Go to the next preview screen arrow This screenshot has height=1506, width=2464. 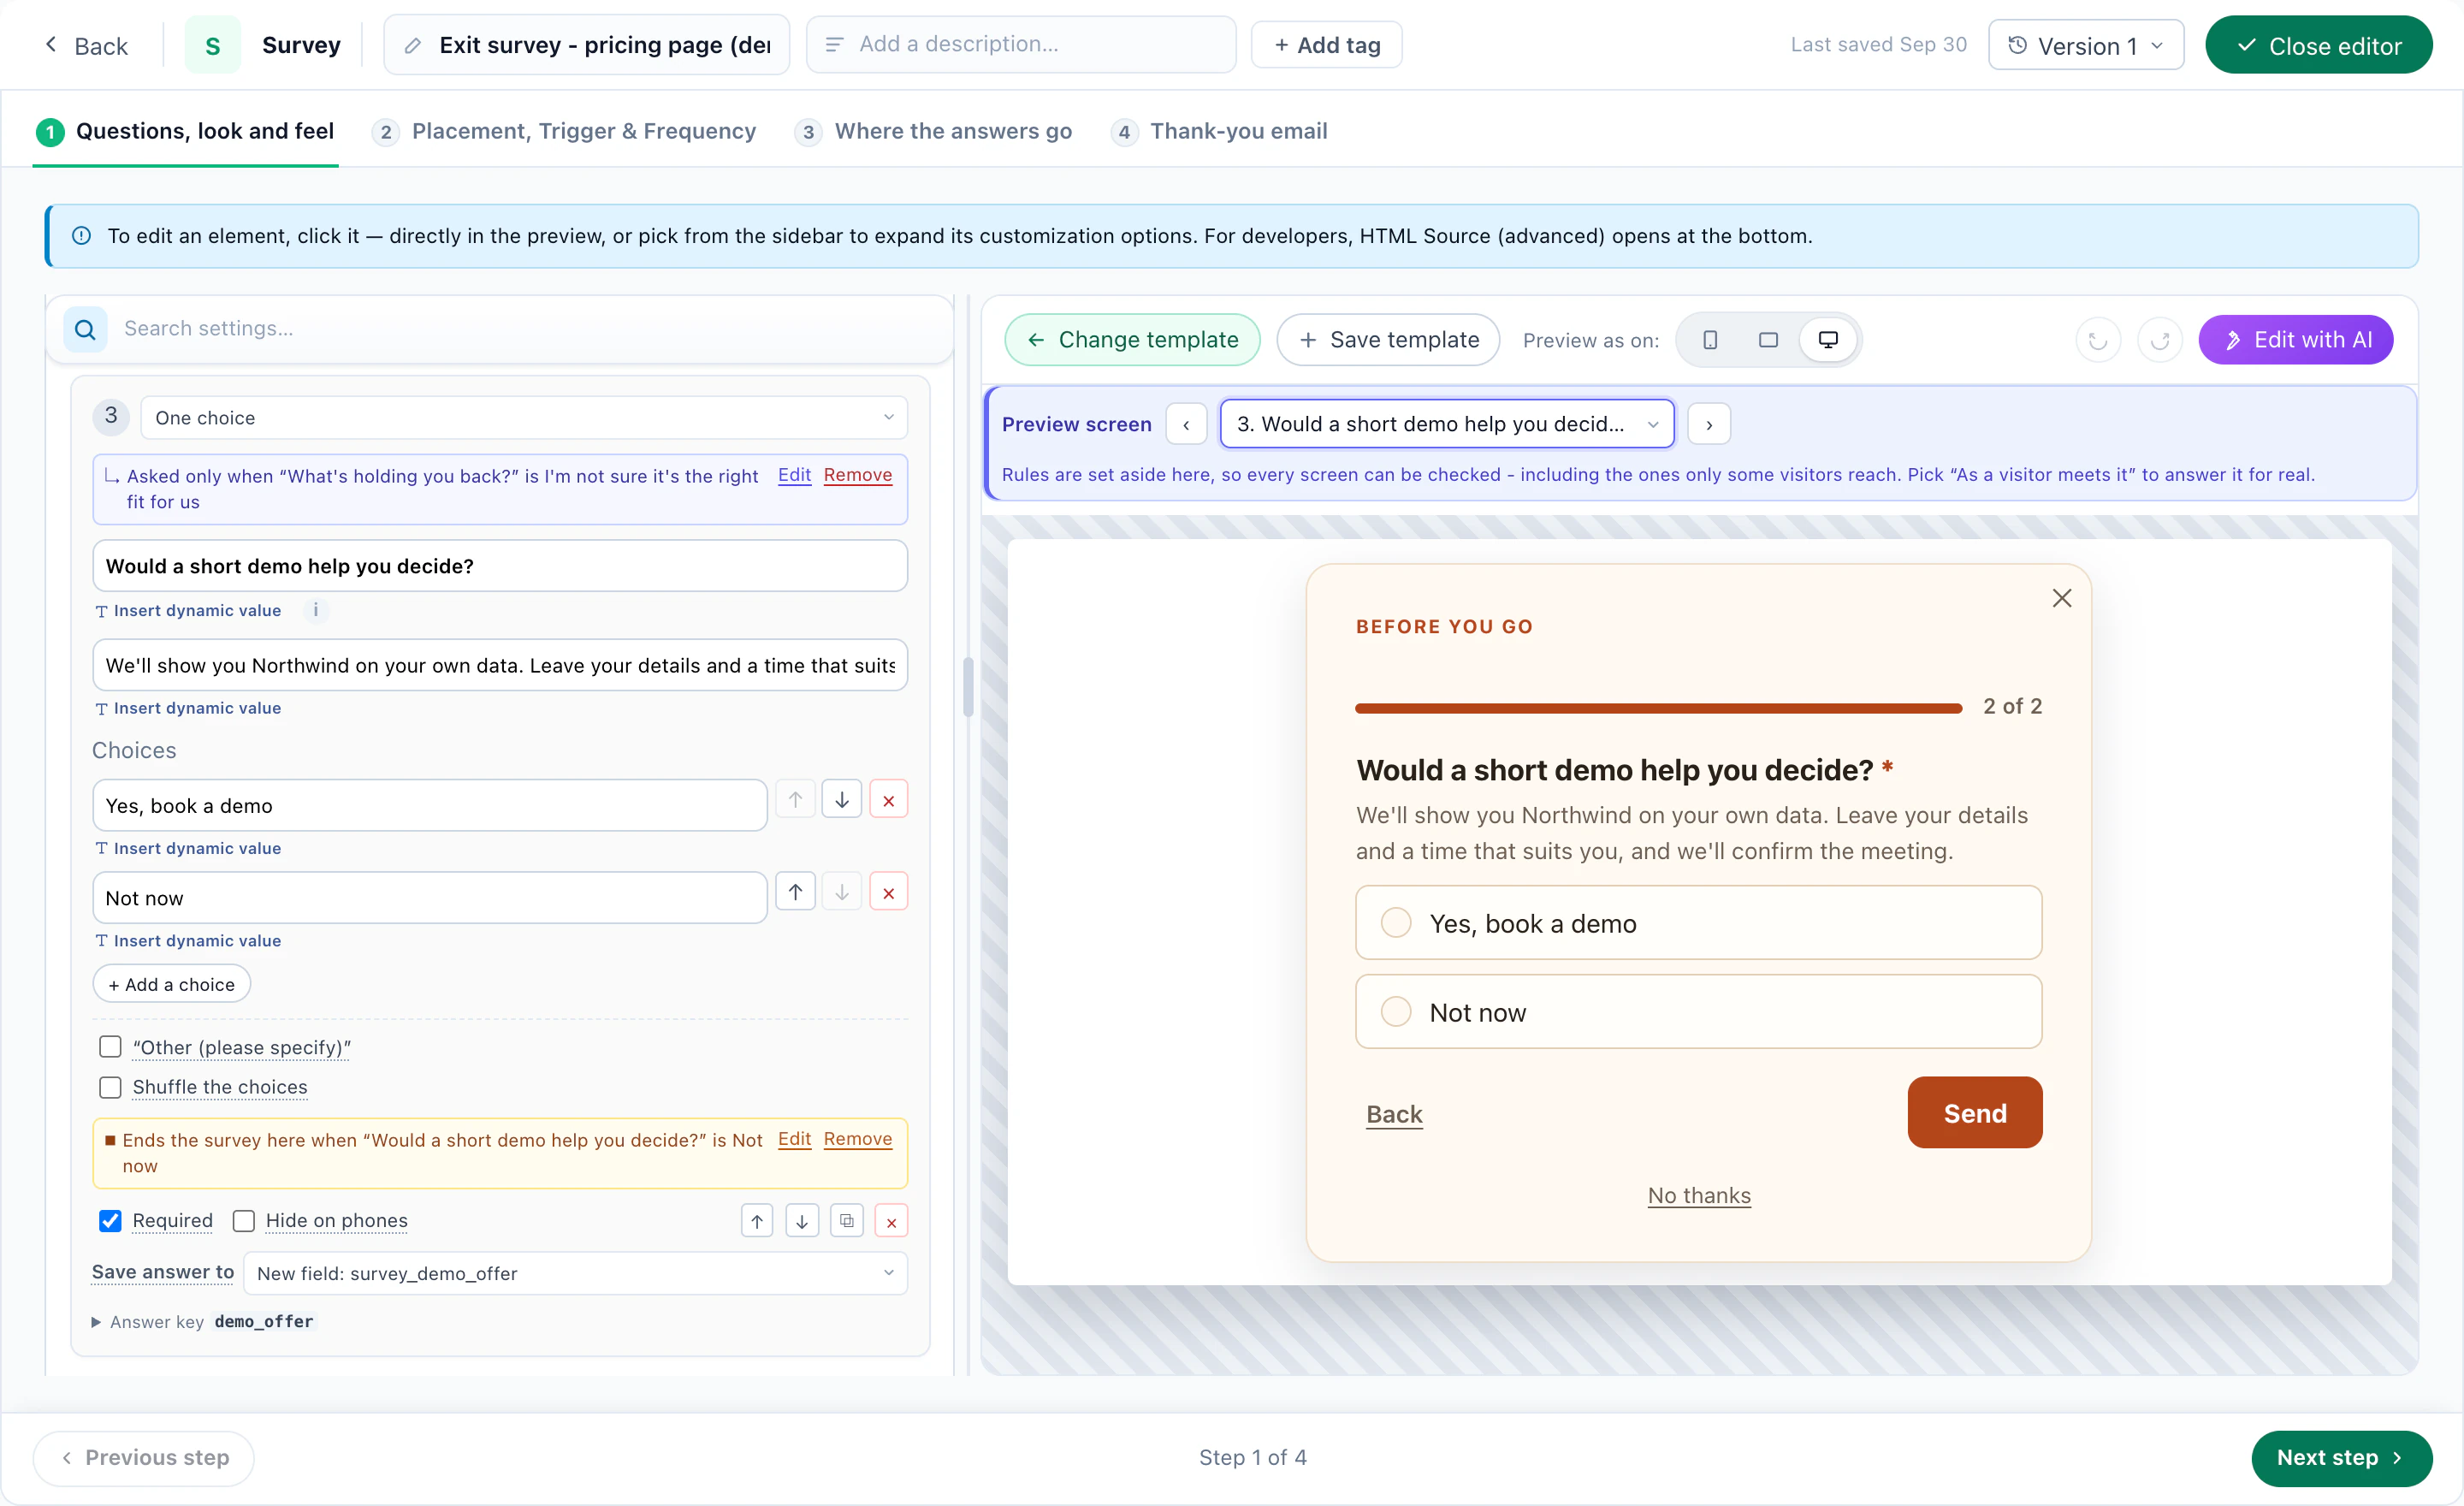1709,424
